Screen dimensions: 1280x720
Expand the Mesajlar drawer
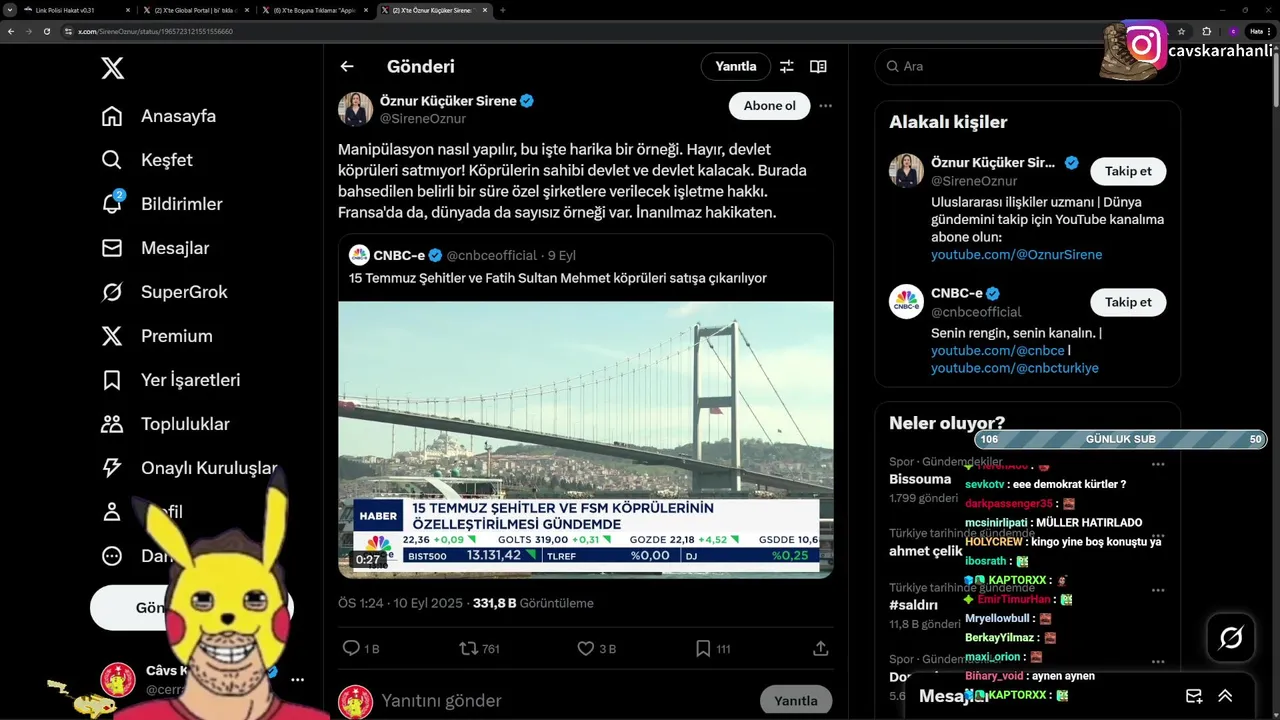click(x=1225, y=696)
